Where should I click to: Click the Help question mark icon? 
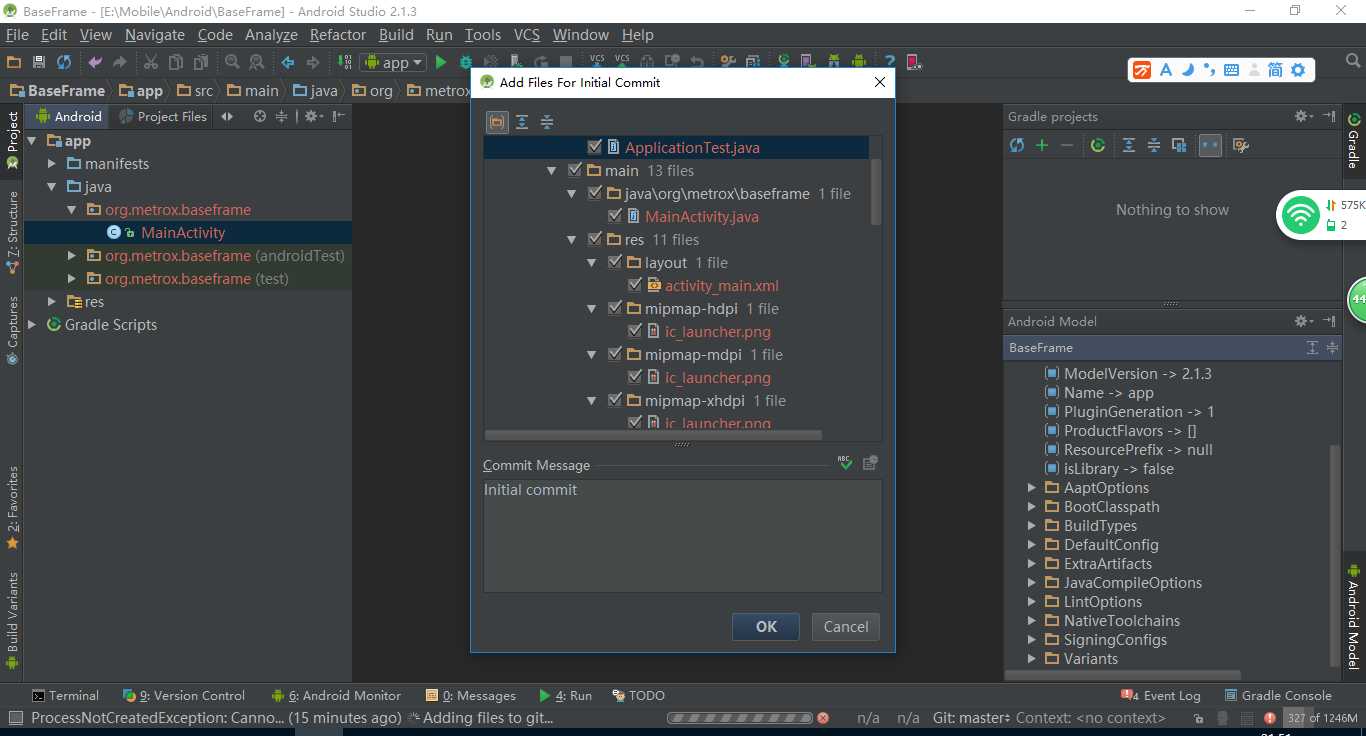coord(889,62)
